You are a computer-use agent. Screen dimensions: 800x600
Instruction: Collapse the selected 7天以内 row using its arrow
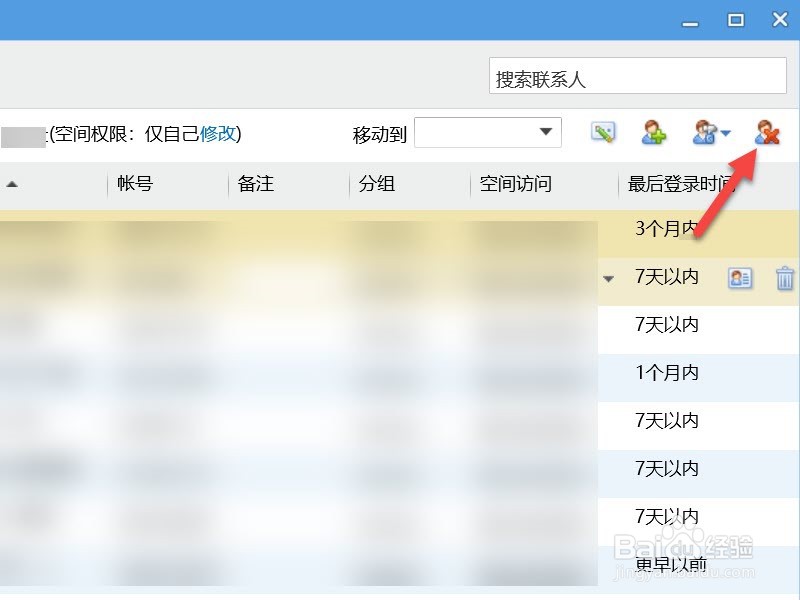click(609, 278)
